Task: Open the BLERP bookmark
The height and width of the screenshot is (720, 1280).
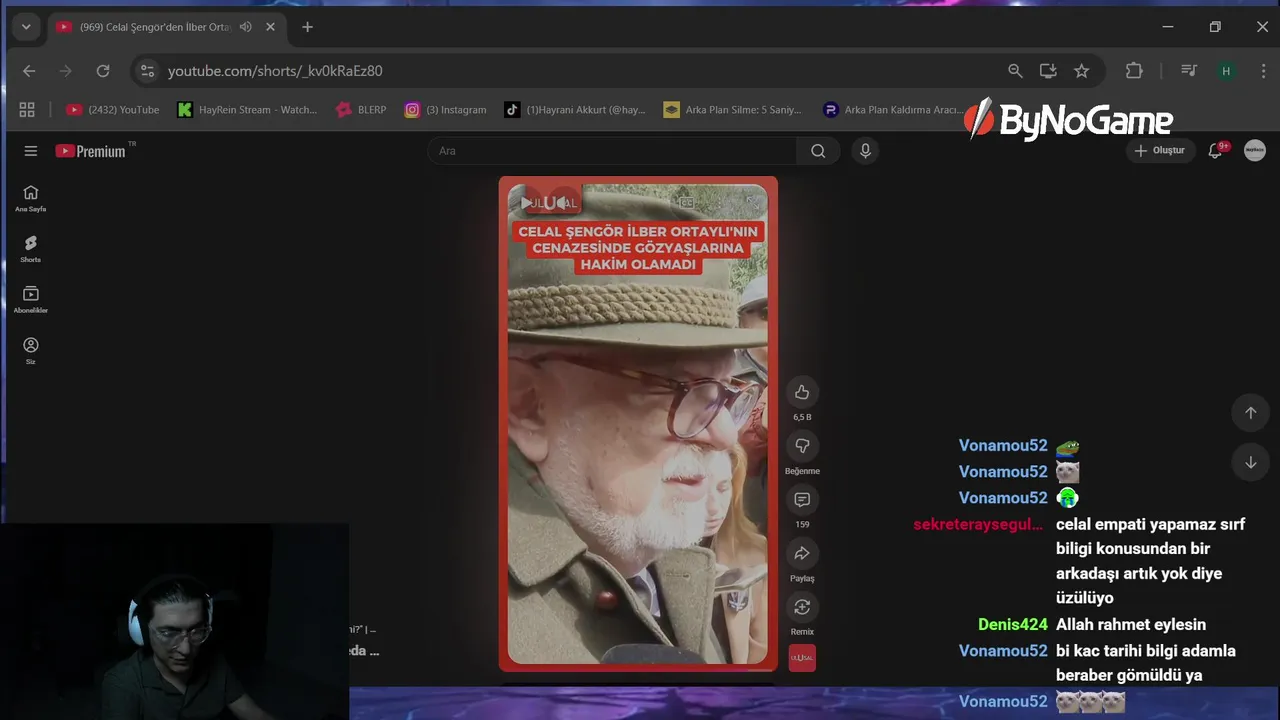Action: [x=362, y=110]
